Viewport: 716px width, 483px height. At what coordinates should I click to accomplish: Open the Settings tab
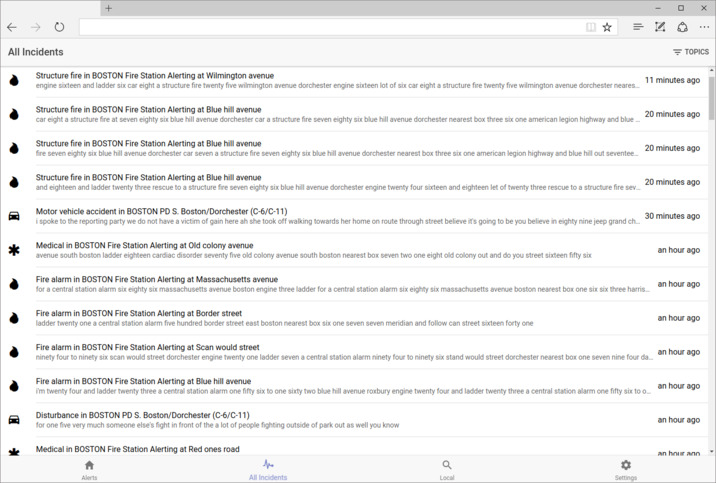pyautogui.click(x=626, y=470)
